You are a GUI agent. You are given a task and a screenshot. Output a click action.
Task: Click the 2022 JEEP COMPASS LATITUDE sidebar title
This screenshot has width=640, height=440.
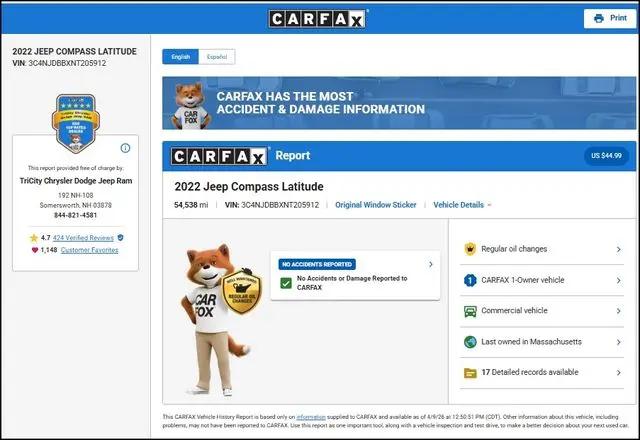tap(74, 51)
